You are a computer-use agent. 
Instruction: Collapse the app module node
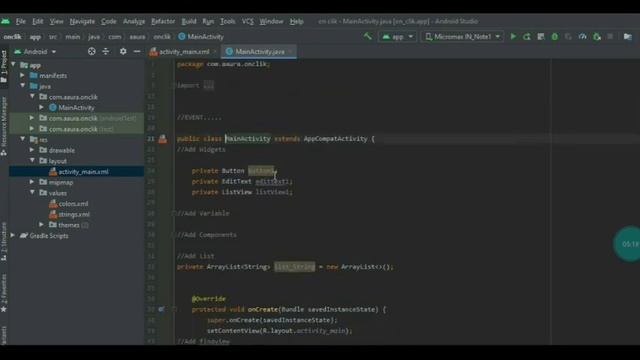(13, 64)
